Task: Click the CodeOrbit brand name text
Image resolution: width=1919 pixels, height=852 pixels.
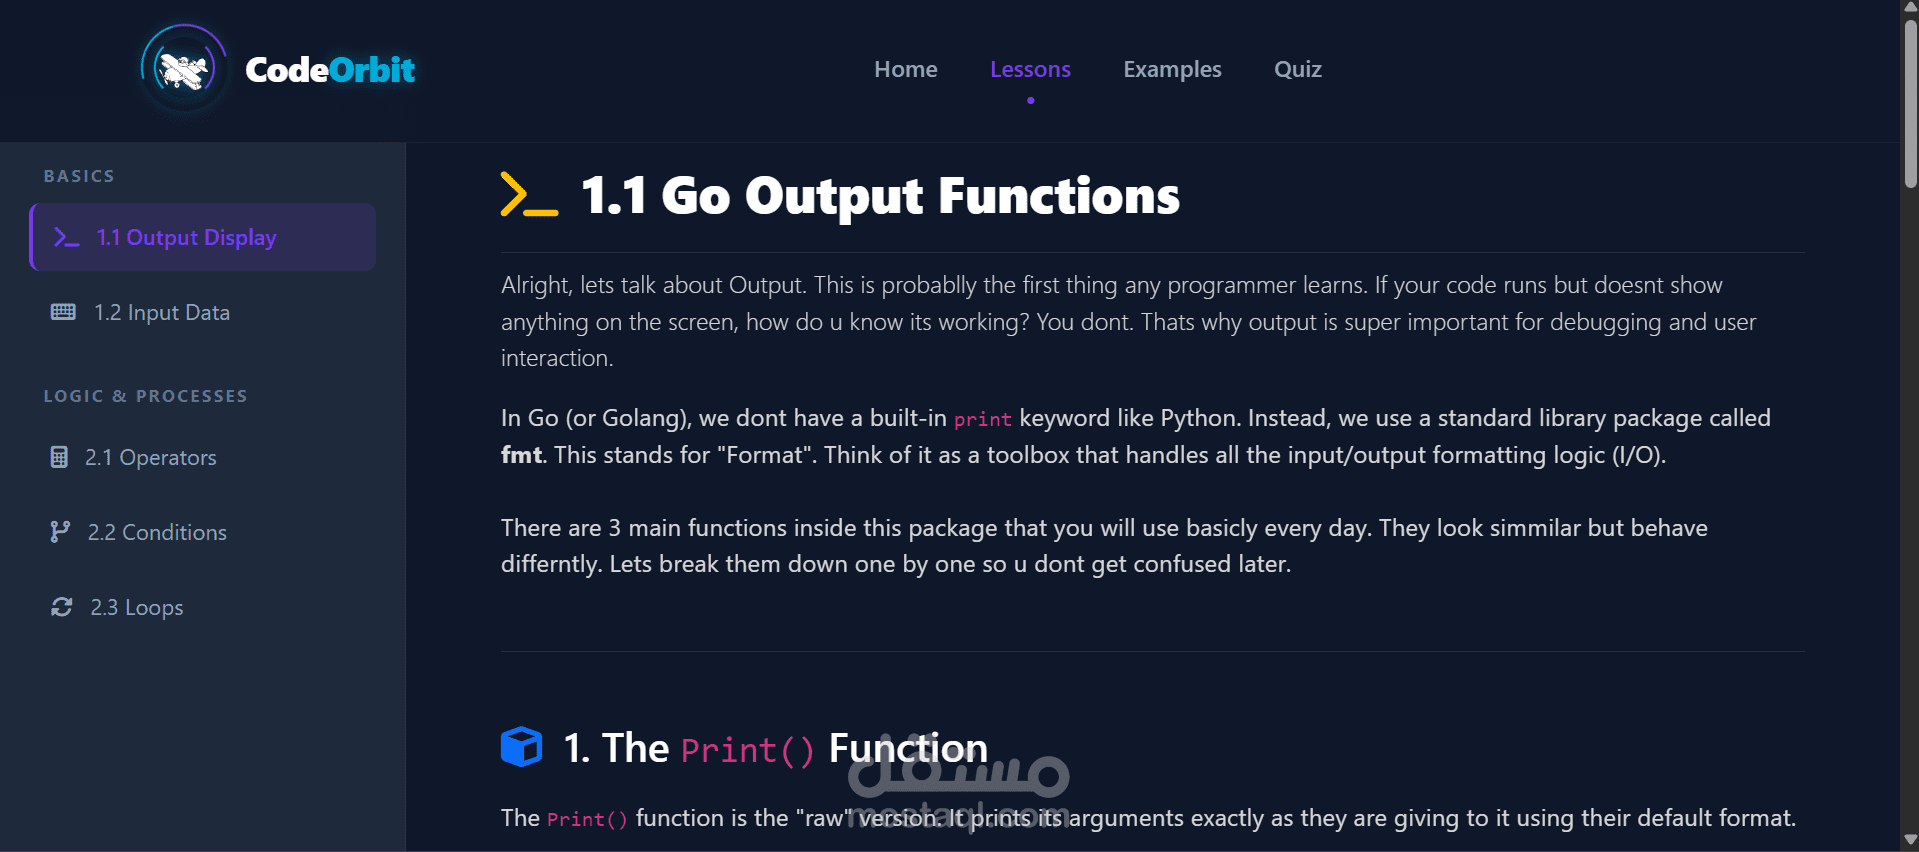Action: (x=330, y=69)
